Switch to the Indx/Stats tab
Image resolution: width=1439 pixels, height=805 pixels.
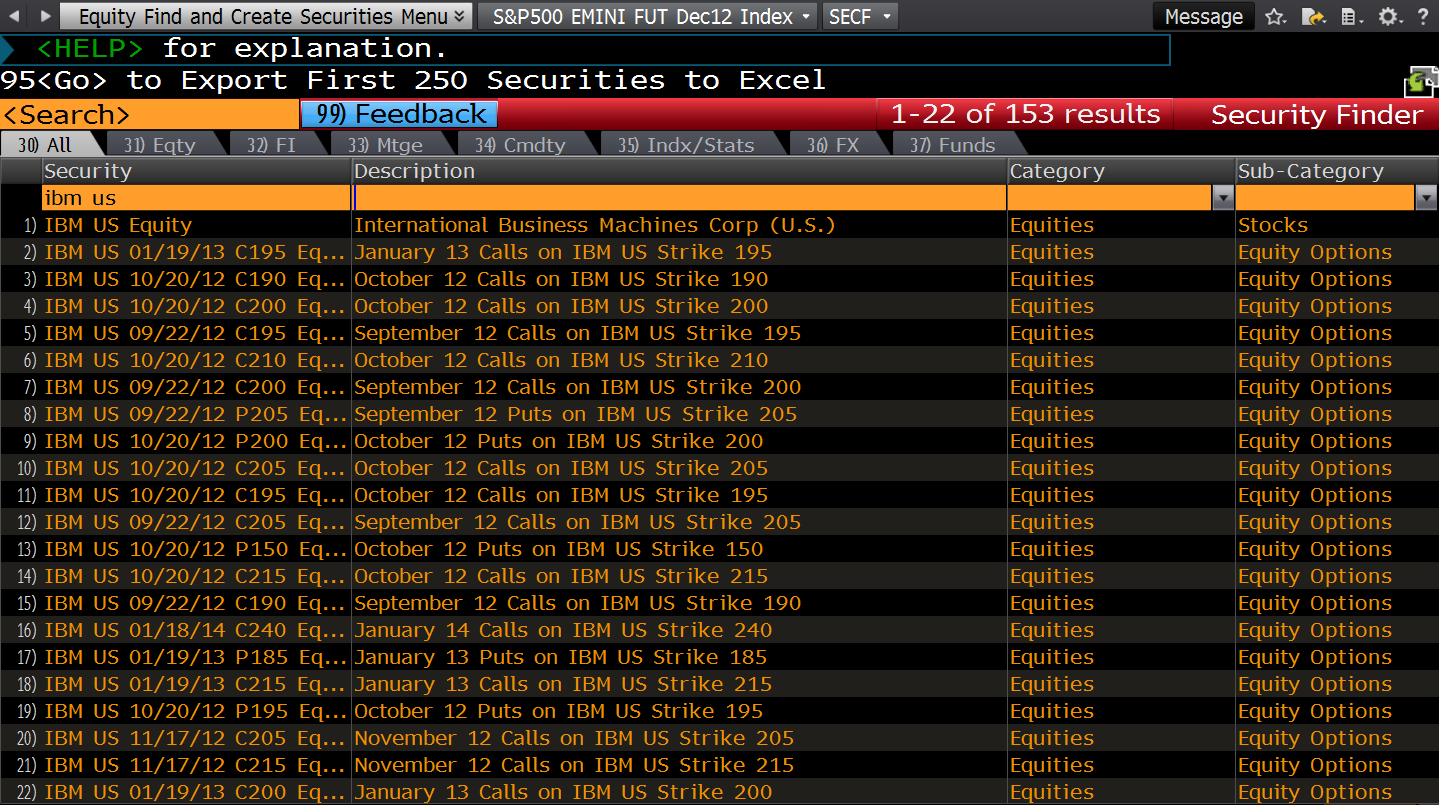tap(686, 145)
